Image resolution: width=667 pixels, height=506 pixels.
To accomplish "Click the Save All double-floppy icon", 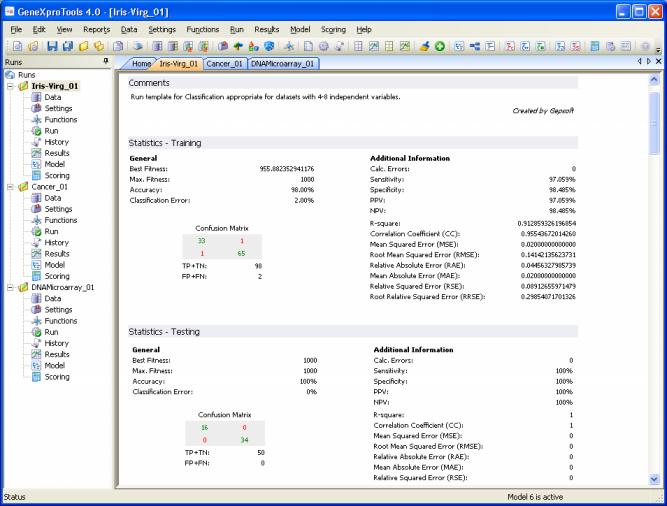I will coord(68,46).
